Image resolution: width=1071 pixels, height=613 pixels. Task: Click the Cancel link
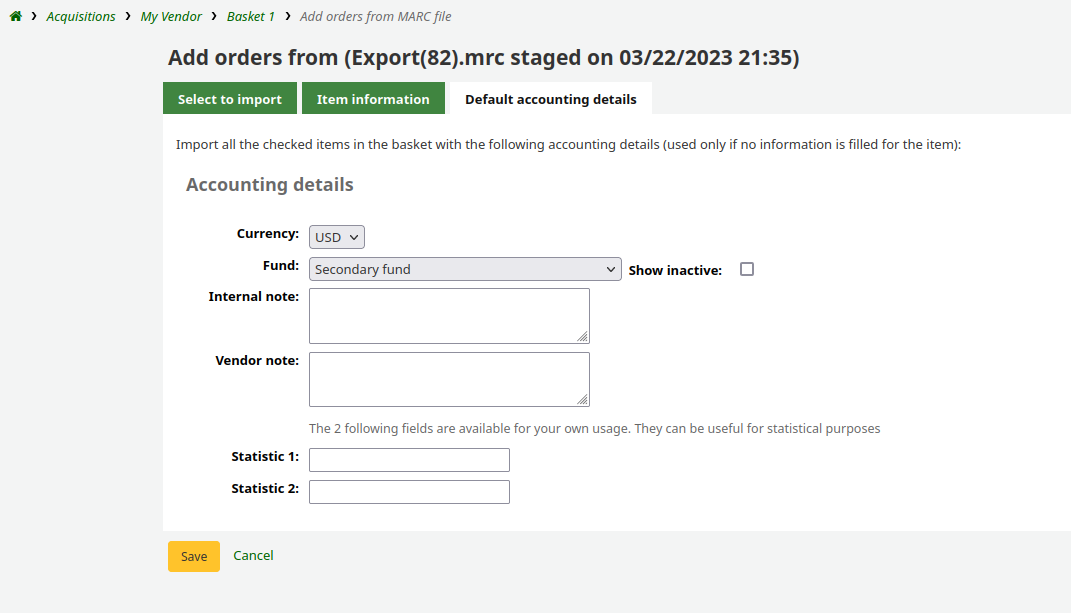(253, 556)
